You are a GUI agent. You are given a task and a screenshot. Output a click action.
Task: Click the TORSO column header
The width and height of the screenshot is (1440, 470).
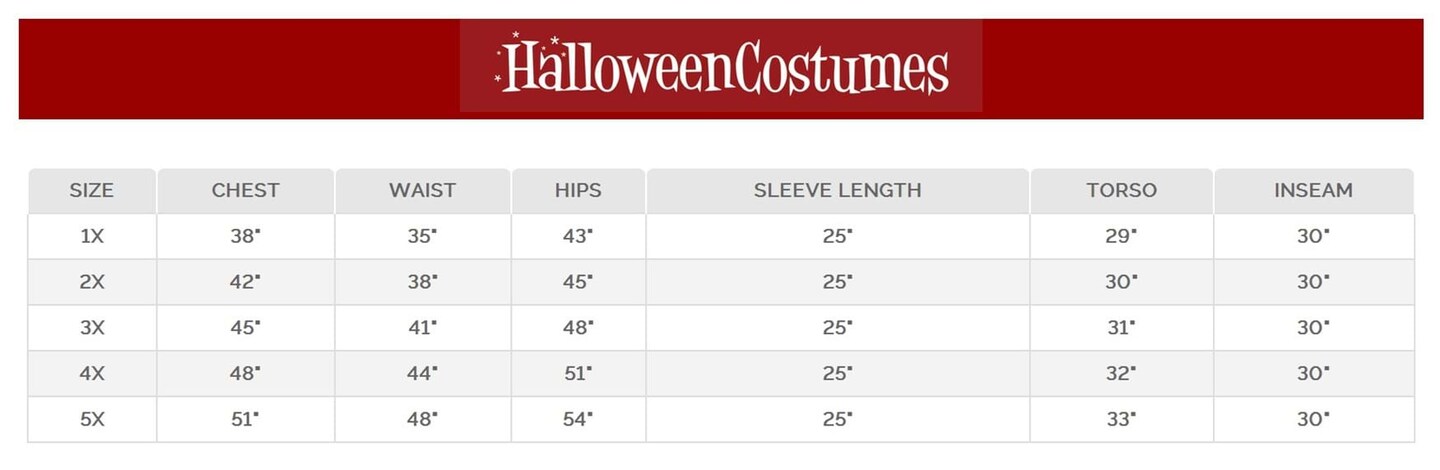1121,190
